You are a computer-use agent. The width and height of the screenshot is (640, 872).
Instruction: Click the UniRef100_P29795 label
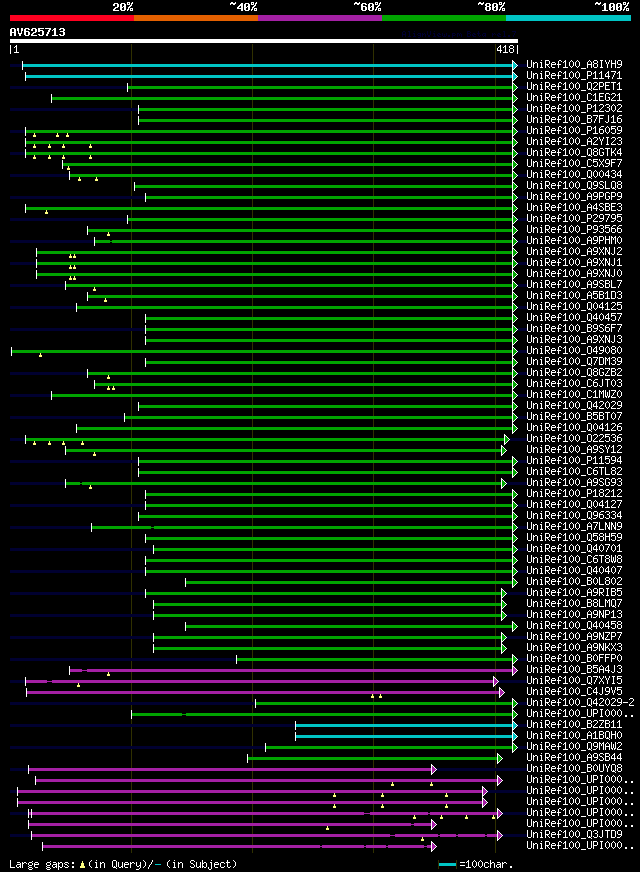574,219
